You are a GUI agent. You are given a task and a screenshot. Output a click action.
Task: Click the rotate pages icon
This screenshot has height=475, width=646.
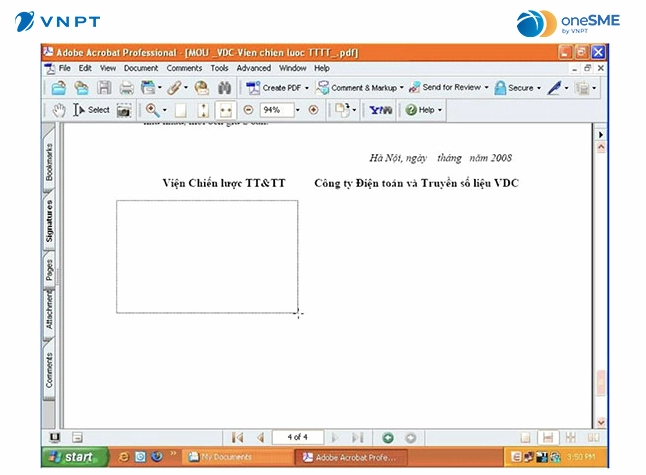point(342,110)
